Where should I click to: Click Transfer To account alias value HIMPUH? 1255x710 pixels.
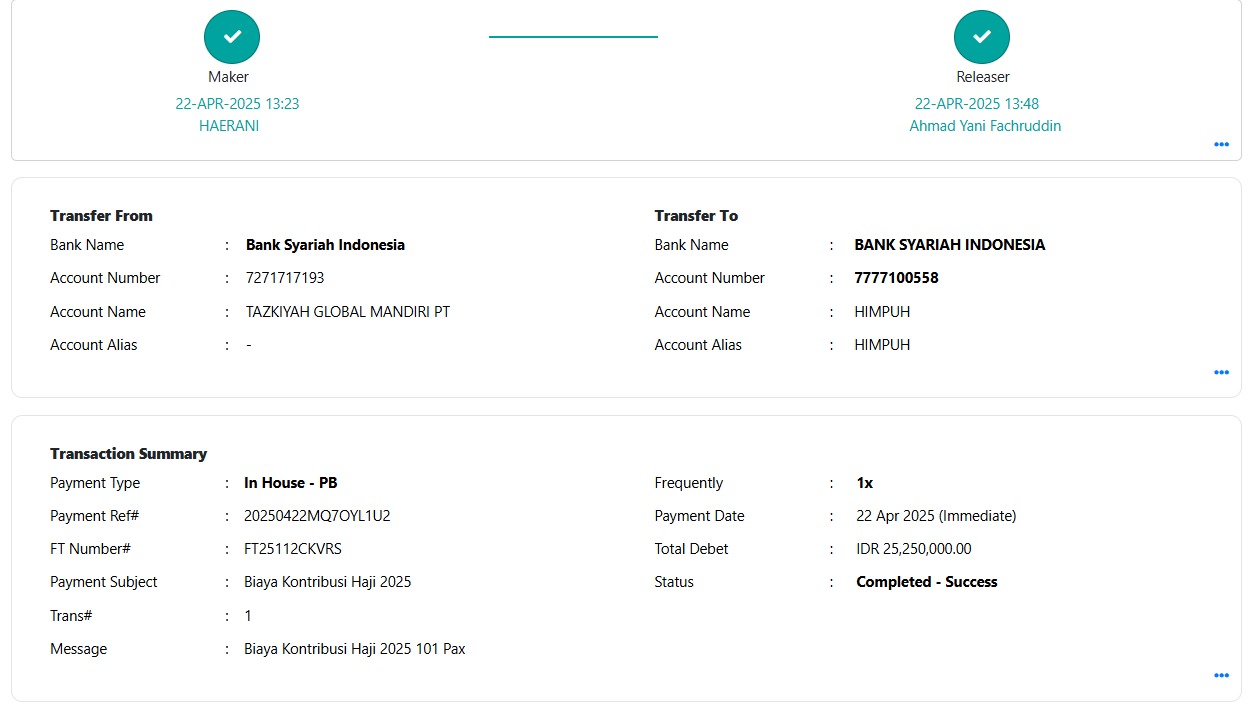tap(882, 345)
